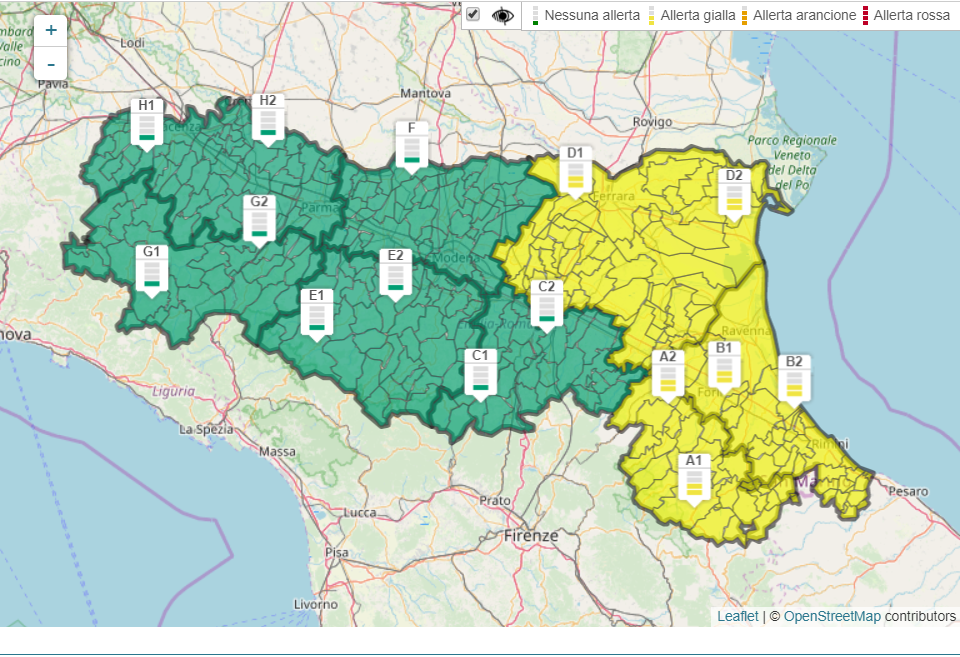Click the Allerta rossa legend swatch
The image size is (960, 657).
pyautogui.click(x=866, y=15)
